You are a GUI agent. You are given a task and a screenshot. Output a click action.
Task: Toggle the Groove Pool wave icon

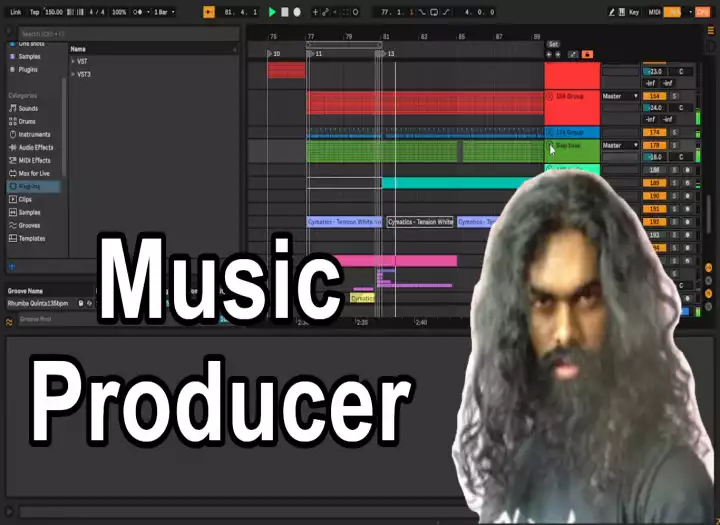pyautogui.click(x=9, y=322)
